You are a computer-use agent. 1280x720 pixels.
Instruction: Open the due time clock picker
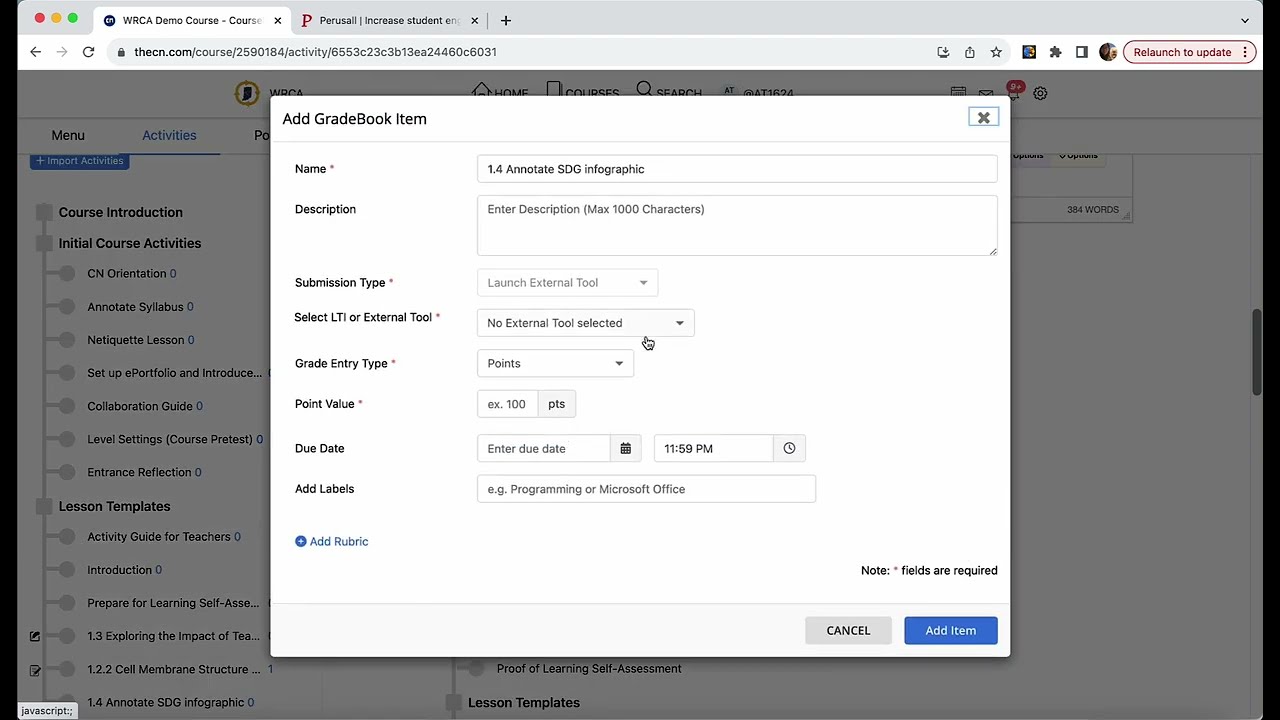pyautogui.click(x=789, y=449)
